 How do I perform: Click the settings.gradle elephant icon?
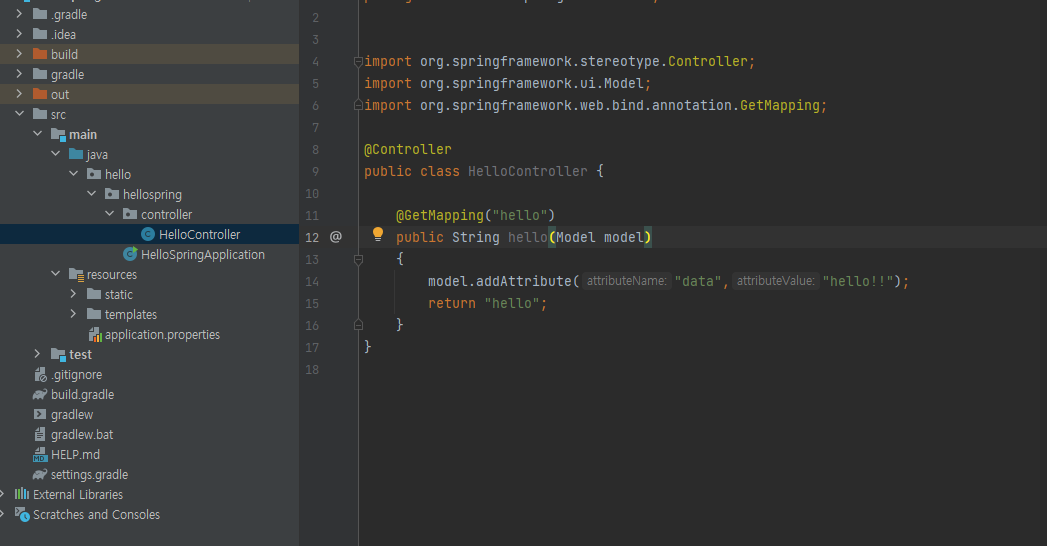(x=40, y=475)
